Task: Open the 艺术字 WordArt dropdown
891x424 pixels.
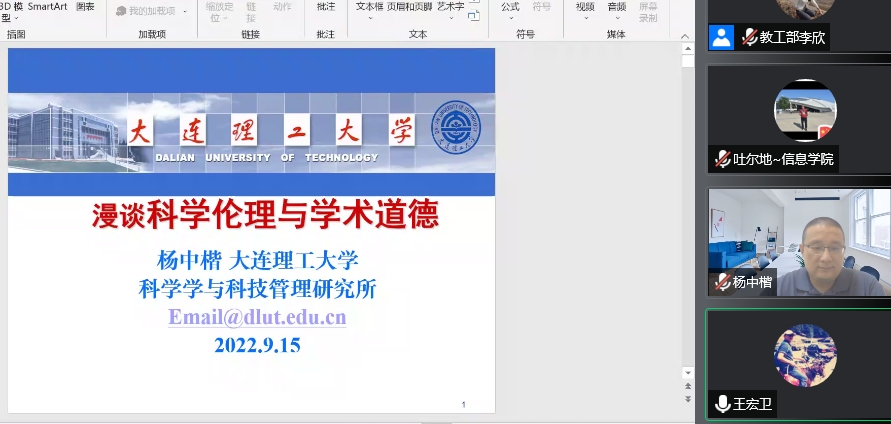Action: click(451, 11)
